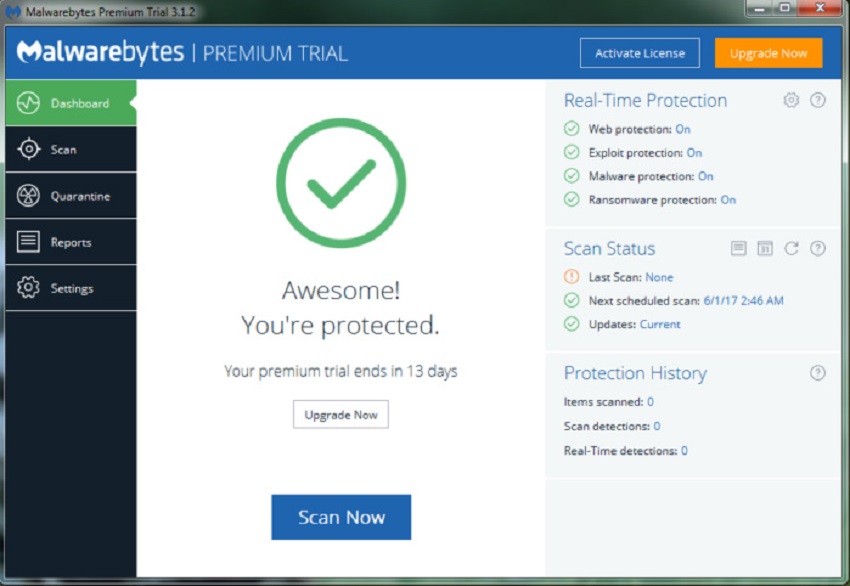Open scan reports icon in Scan Status
The image size is (850, 586).
click(739, 248)
